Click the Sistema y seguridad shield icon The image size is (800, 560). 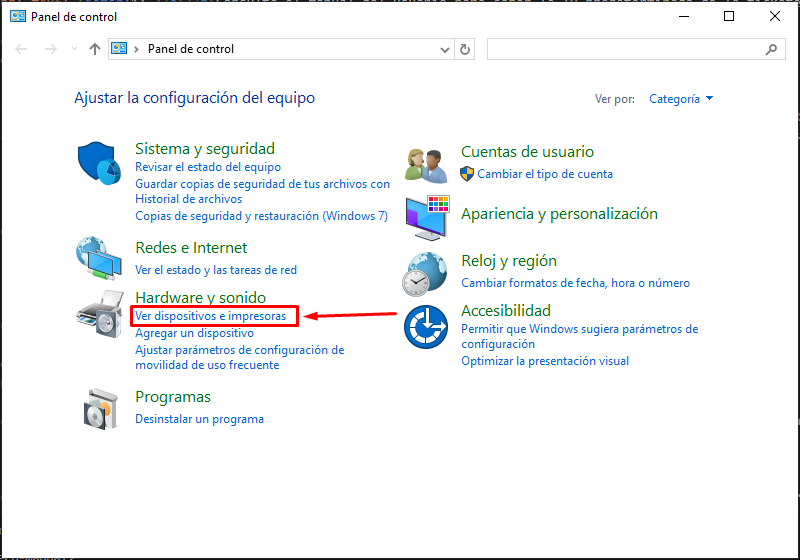[99, 163]
